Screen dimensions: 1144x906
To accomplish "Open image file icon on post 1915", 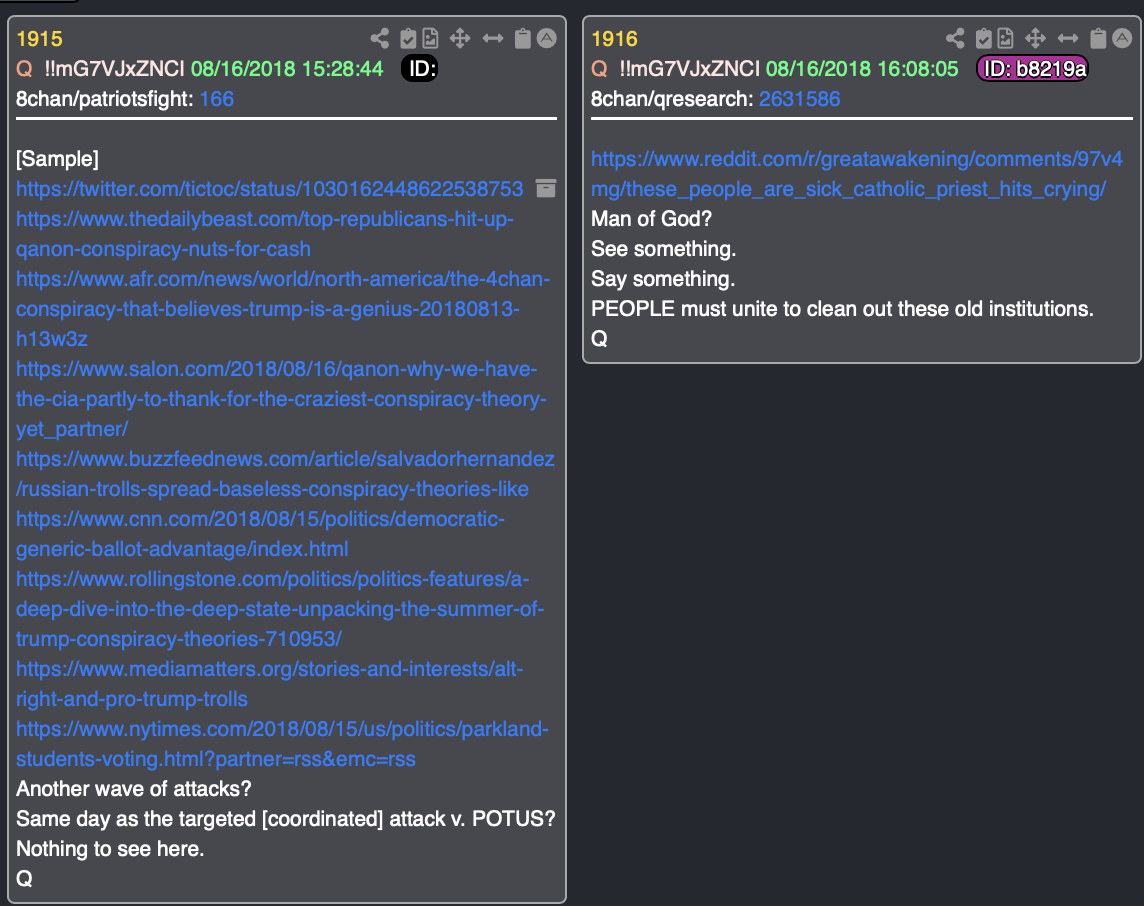I will (430, 38).
